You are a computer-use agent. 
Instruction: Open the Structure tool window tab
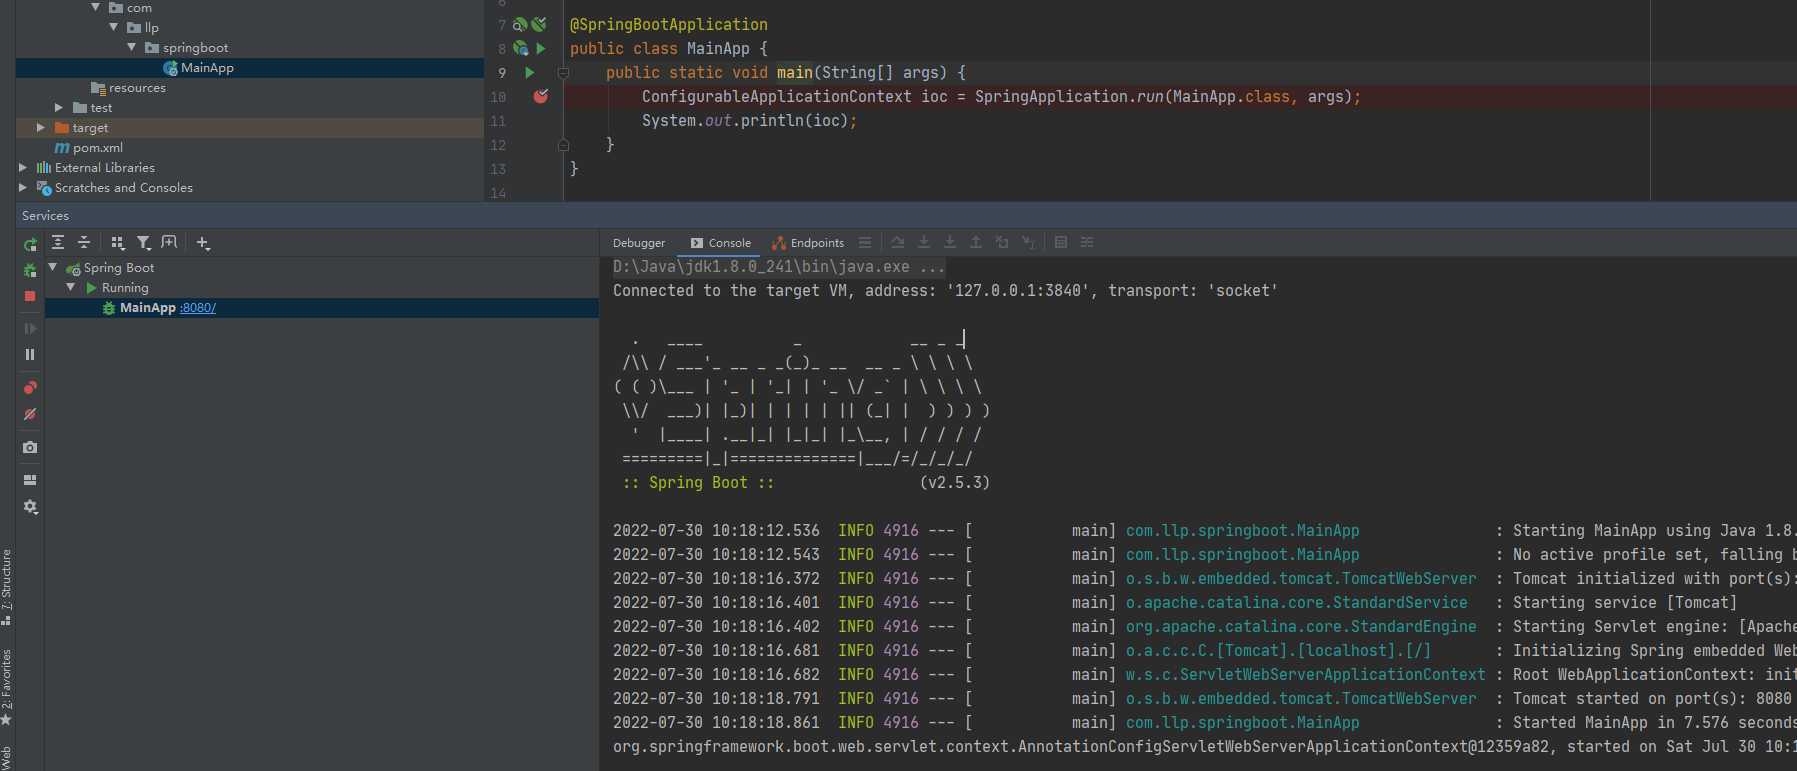(x=7, y=587)
